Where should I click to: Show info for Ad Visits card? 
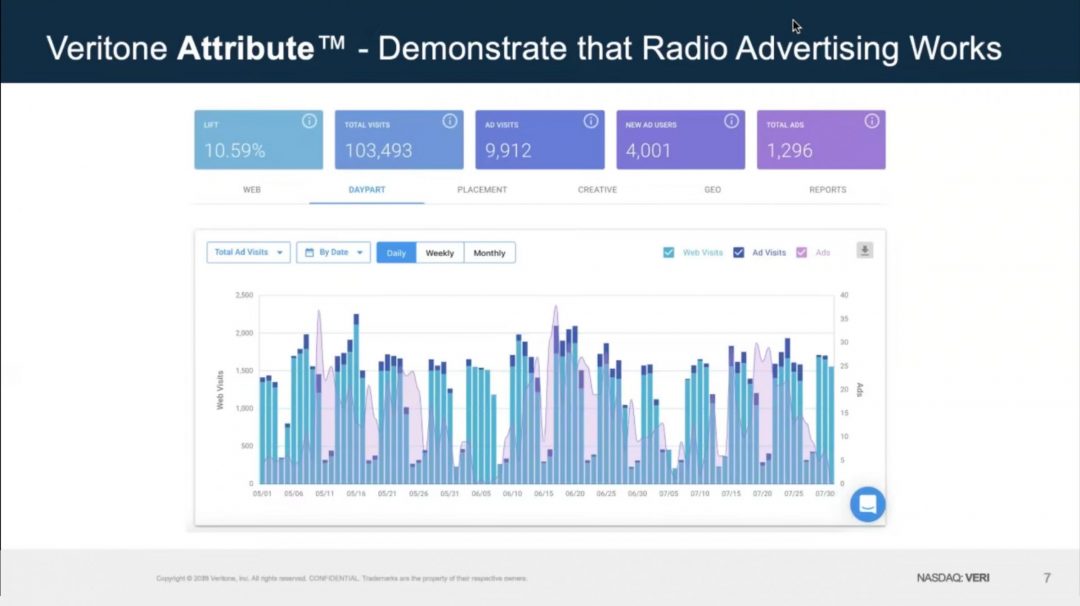[591, 121]
